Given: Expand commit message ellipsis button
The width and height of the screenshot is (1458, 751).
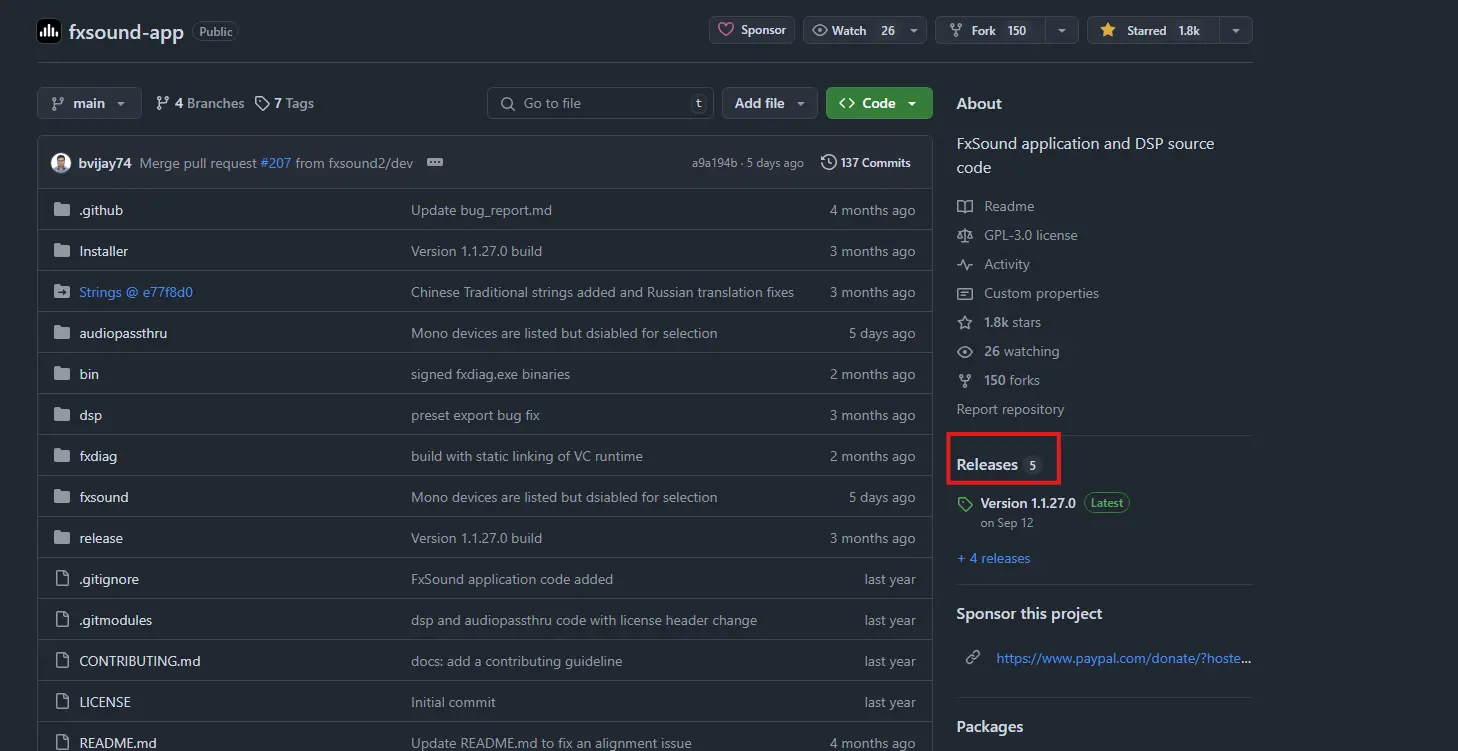Looking at the screenshot, I should (x=434, y=162).
